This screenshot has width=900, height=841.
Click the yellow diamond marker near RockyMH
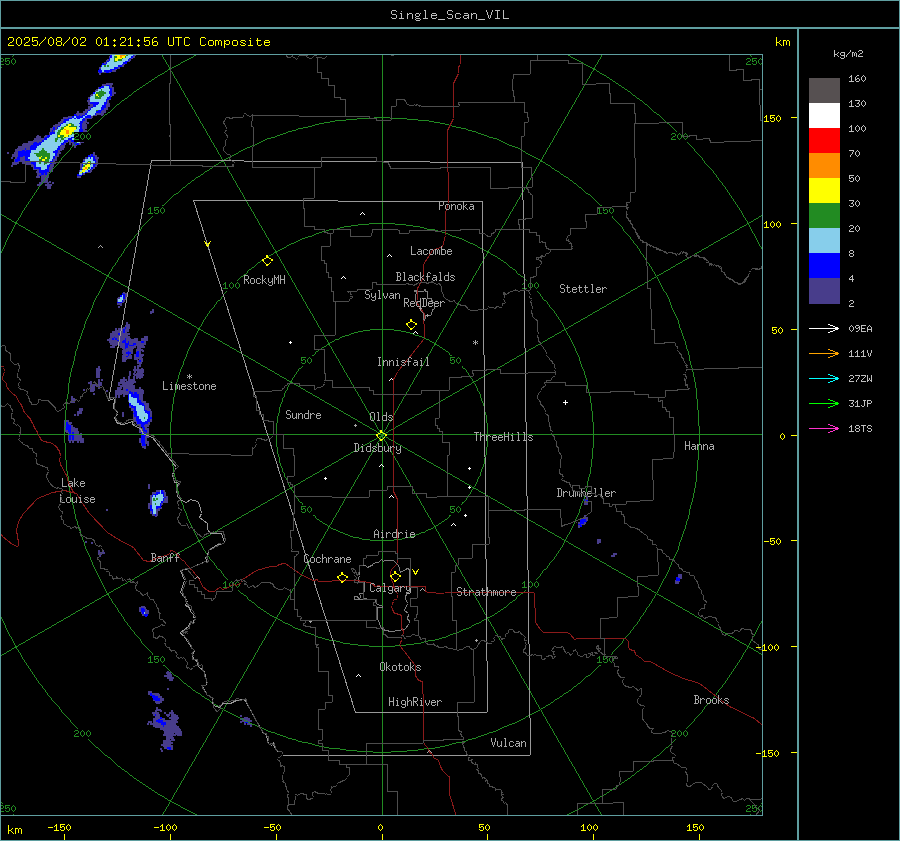(267, 261)
